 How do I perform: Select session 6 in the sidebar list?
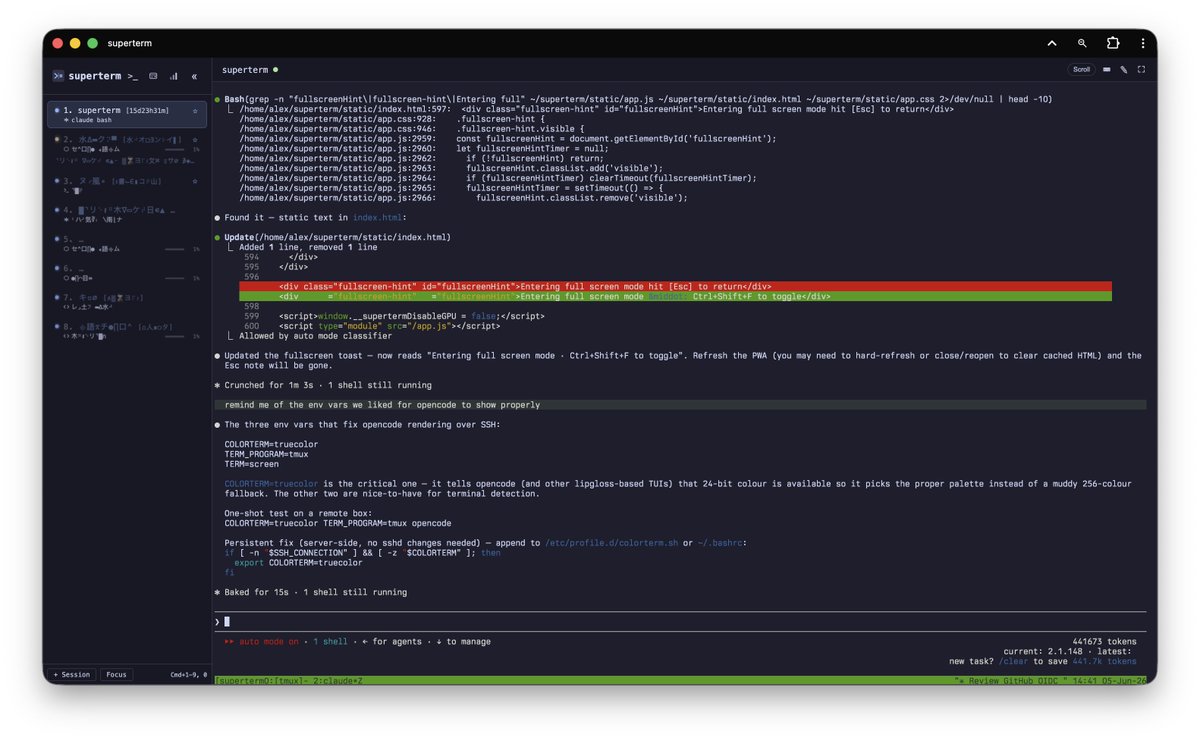(x=127, y=272)
